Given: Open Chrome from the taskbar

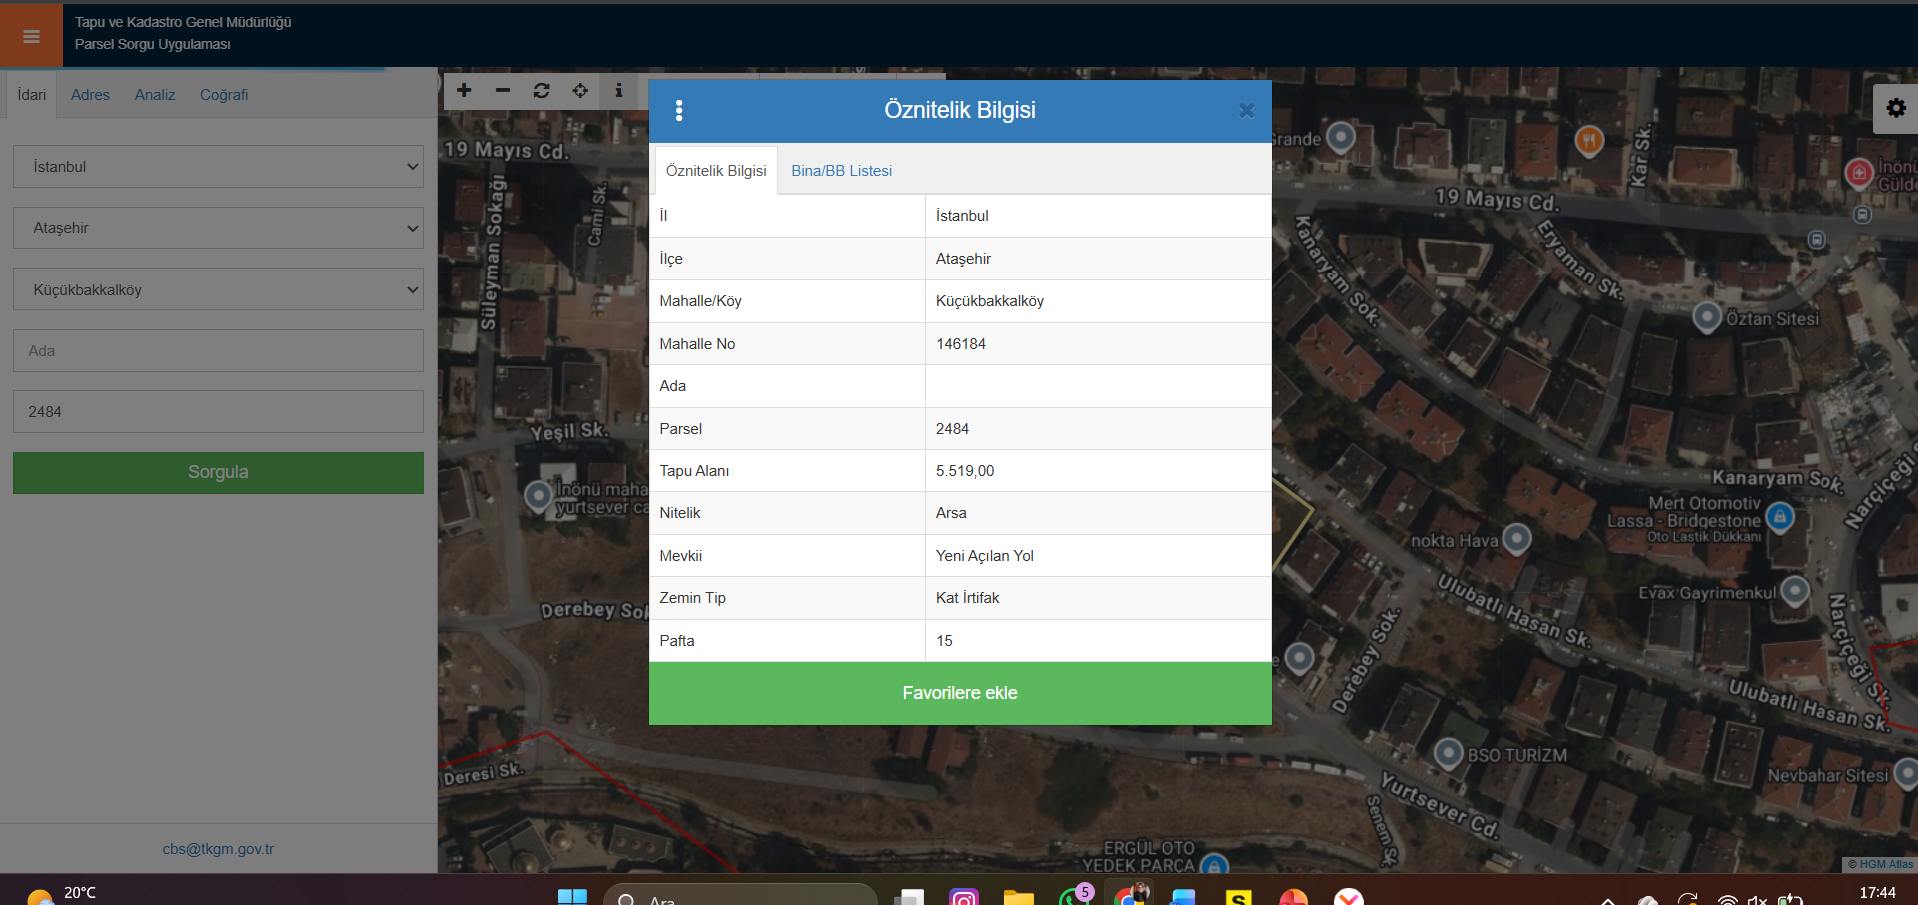Looking at the screenshot, I should pyautogui.click(x=1129, y=896).
